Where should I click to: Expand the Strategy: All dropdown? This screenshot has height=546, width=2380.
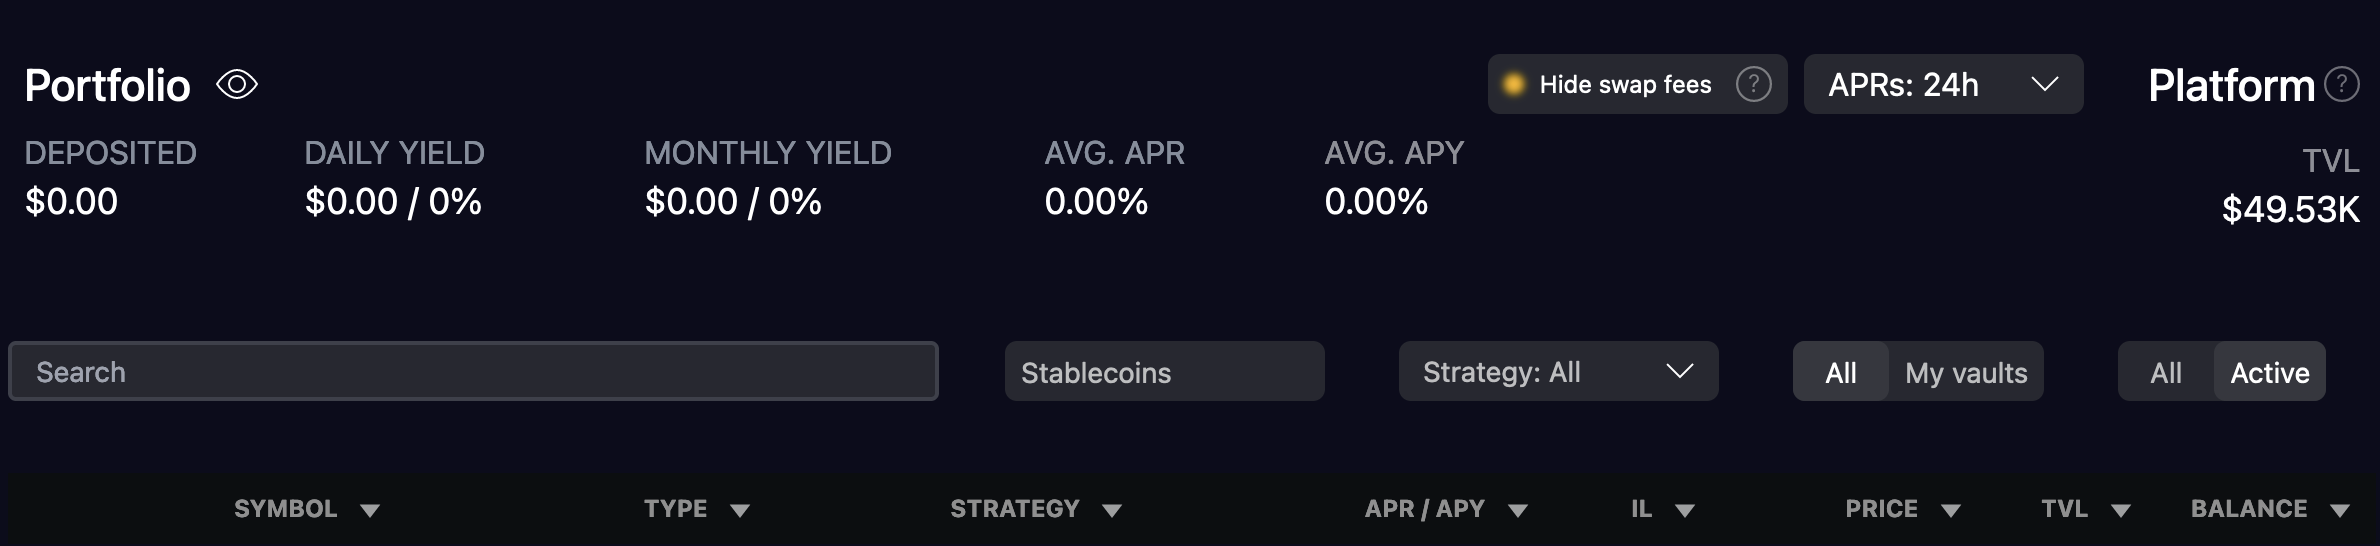click(x=1558, y=372)
